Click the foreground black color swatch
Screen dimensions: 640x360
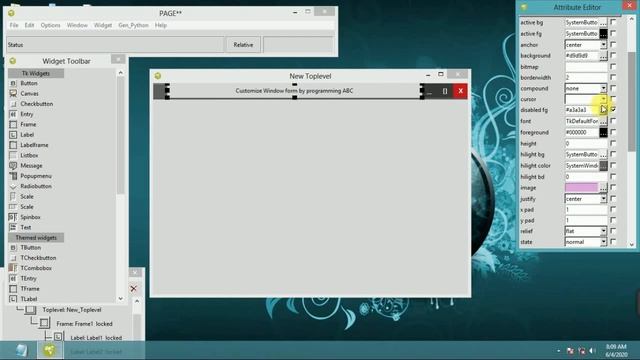(x=603, y=132)
